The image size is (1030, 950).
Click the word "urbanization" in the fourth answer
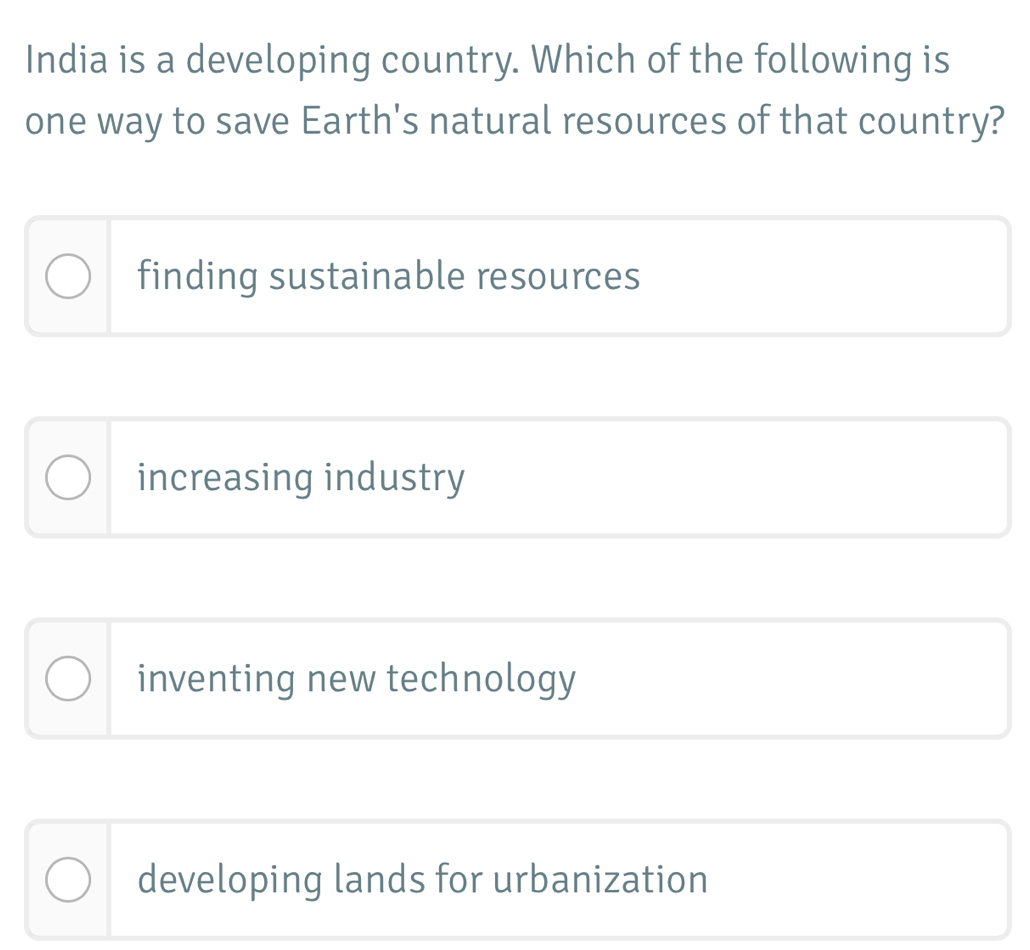(x=601, y=880)
